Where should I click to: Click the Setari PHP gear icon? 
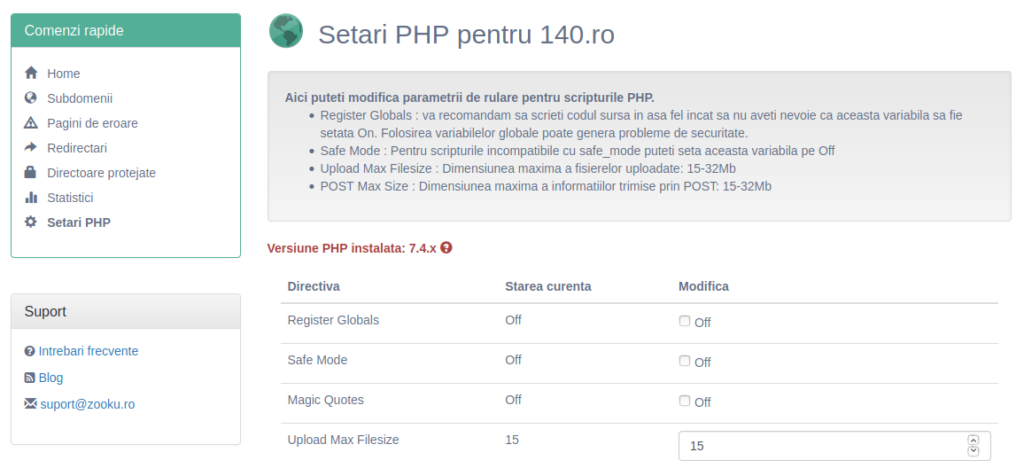coord(31,222)
